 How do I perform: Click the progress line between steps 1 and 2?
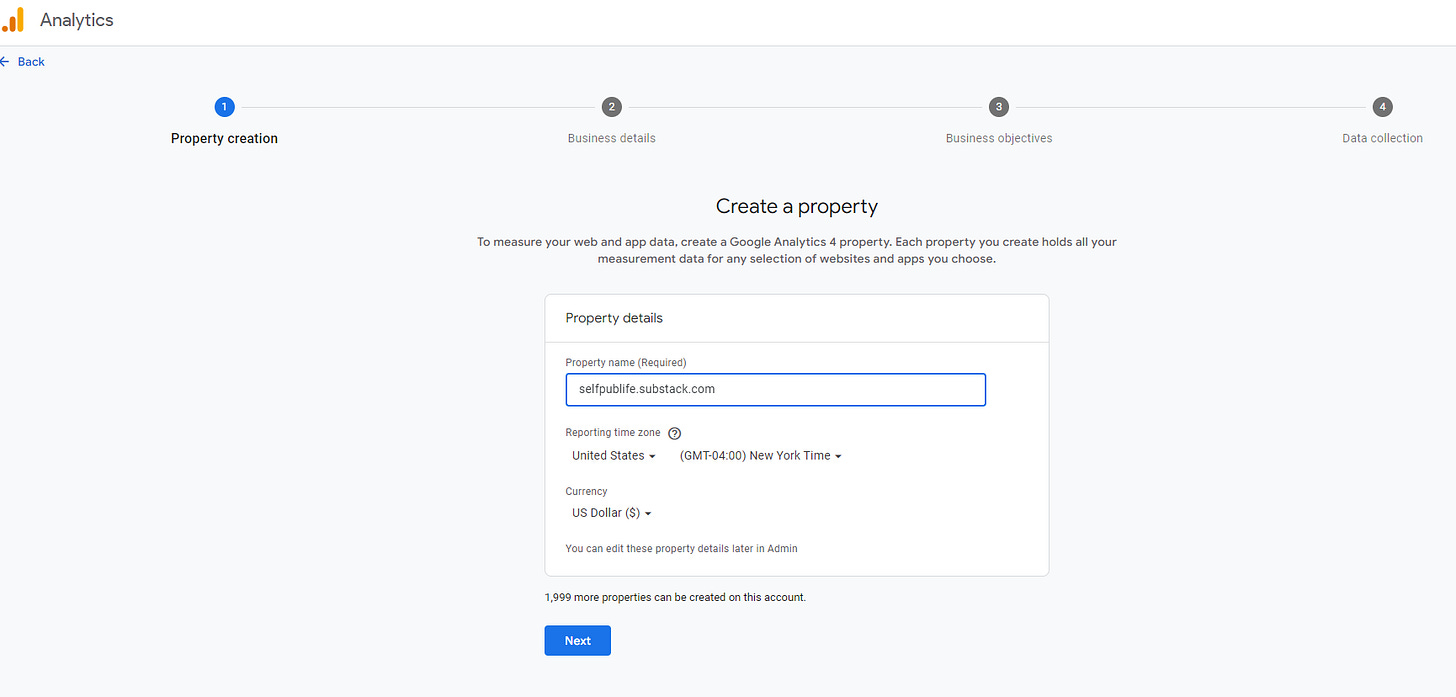pos(420,106)
